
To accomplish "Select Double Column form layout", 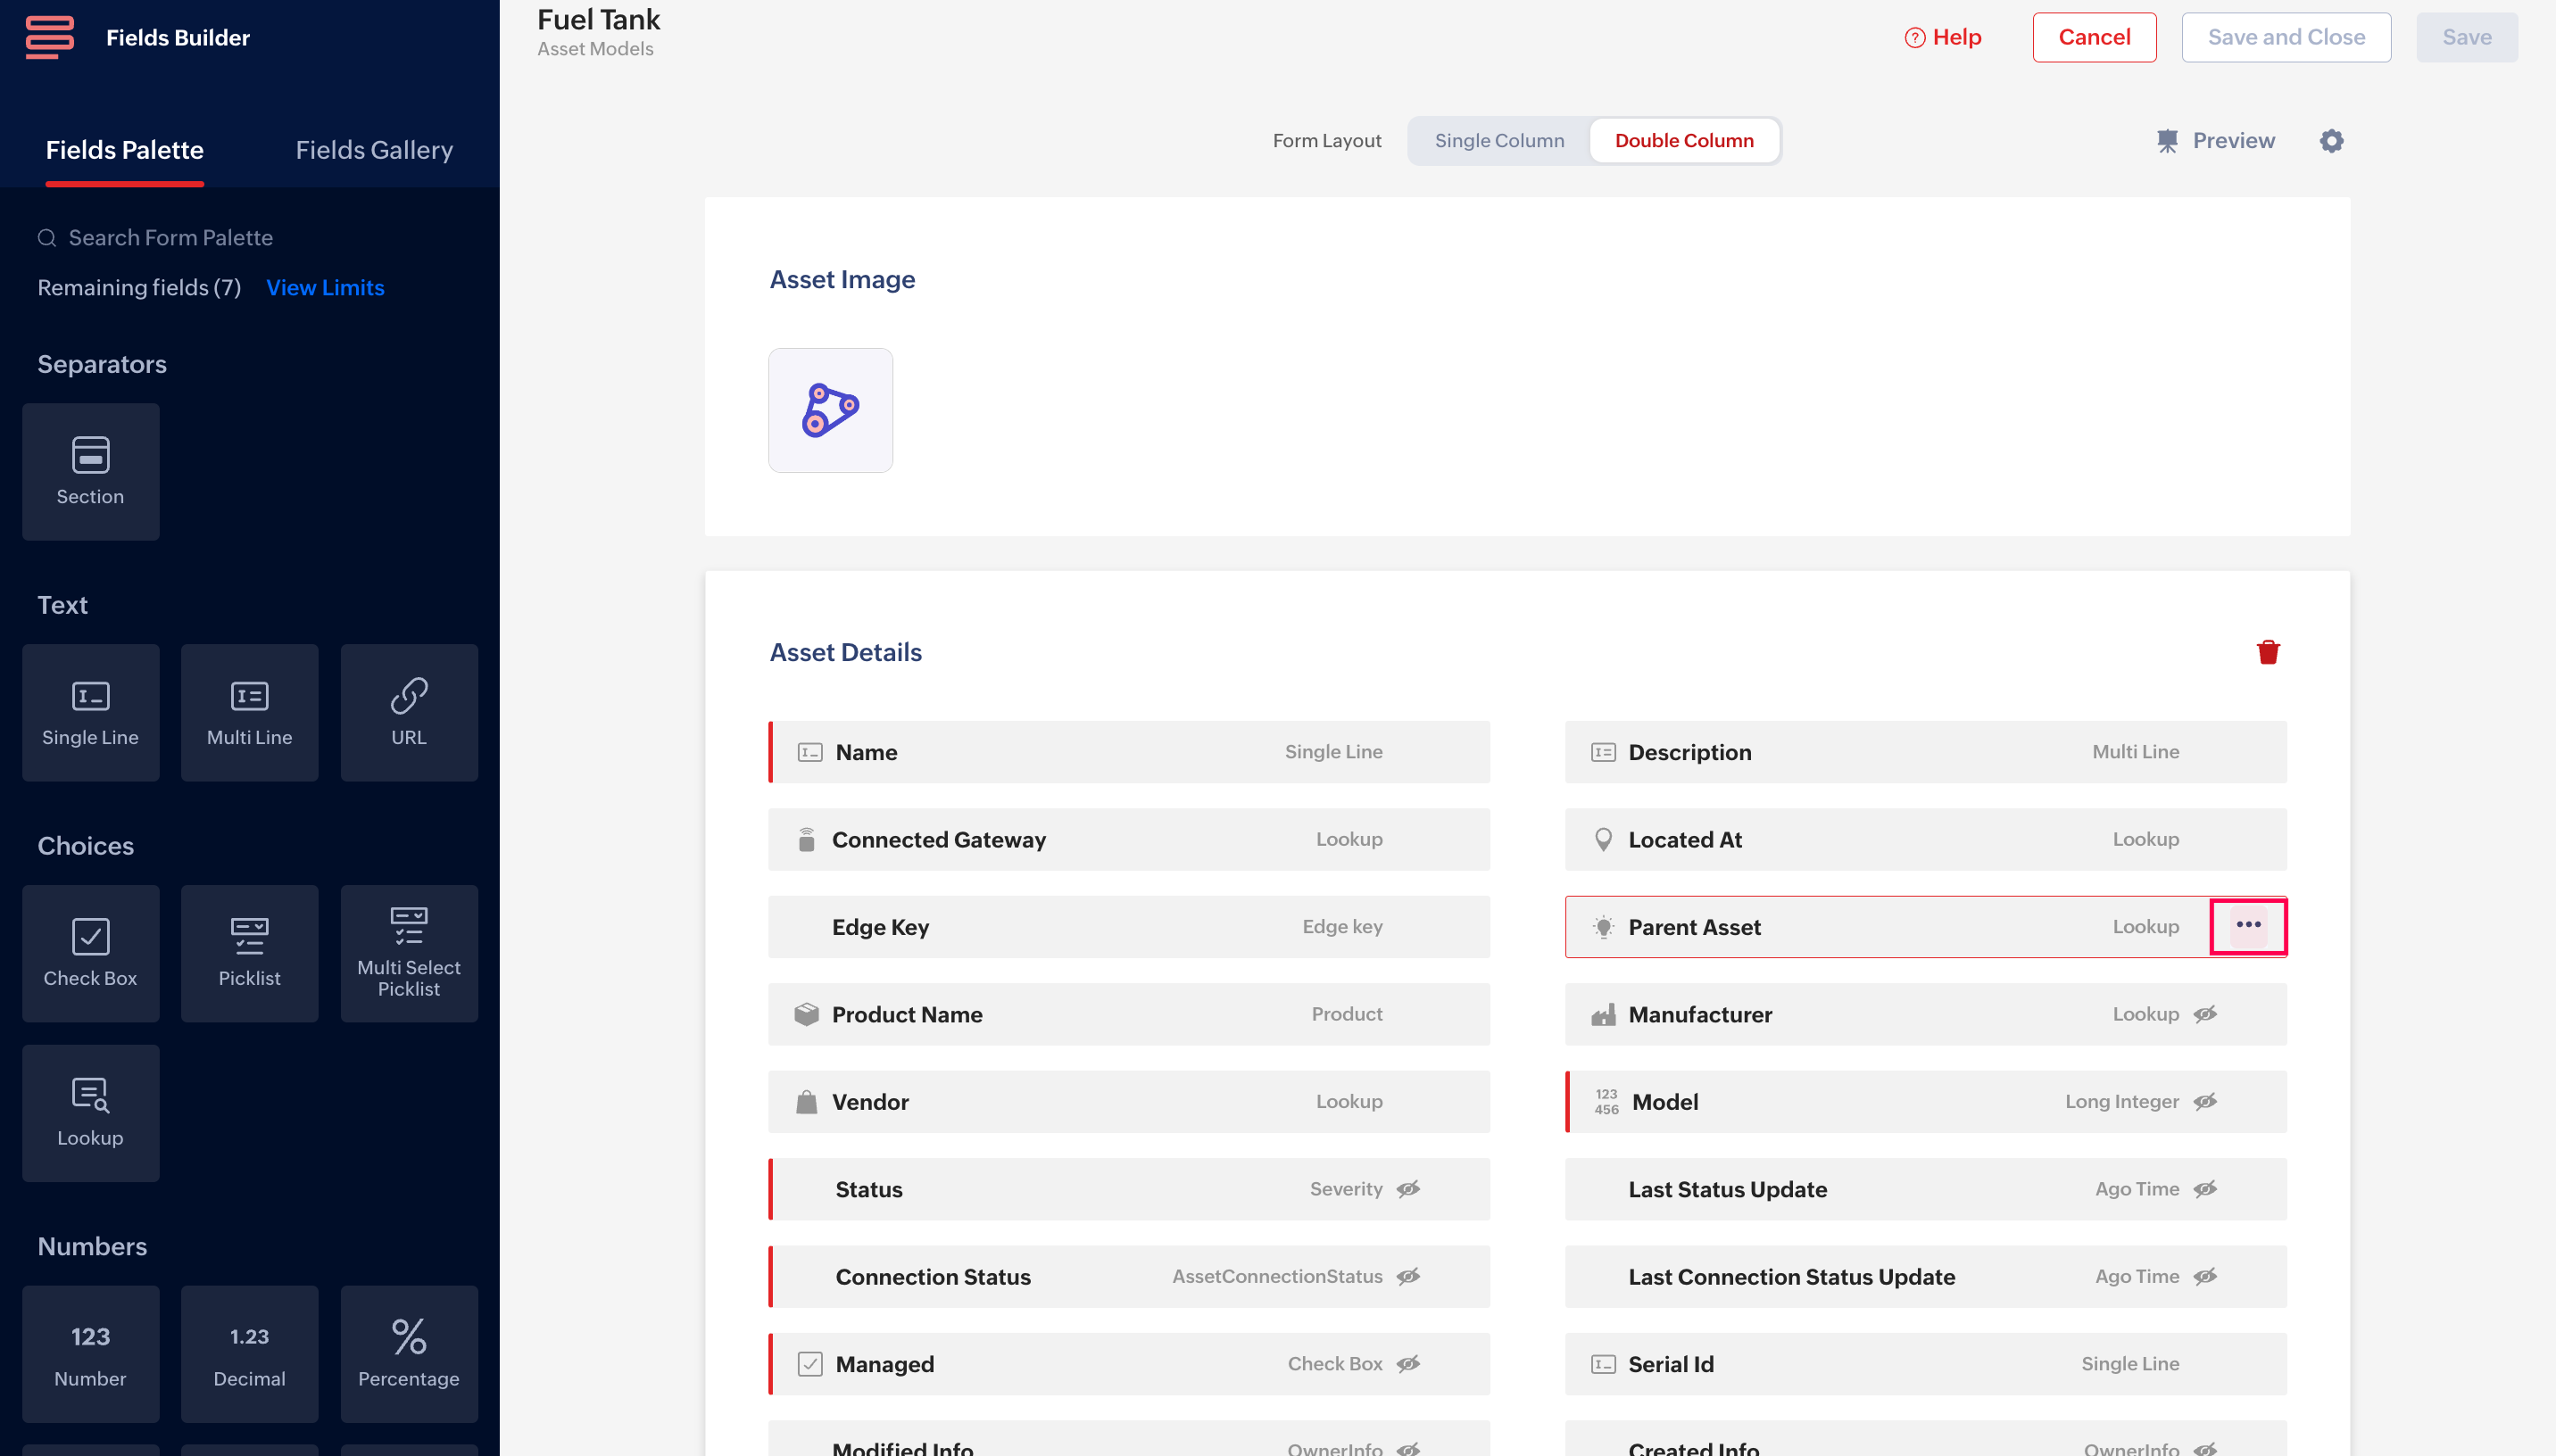I will [x=1683, y=141].
